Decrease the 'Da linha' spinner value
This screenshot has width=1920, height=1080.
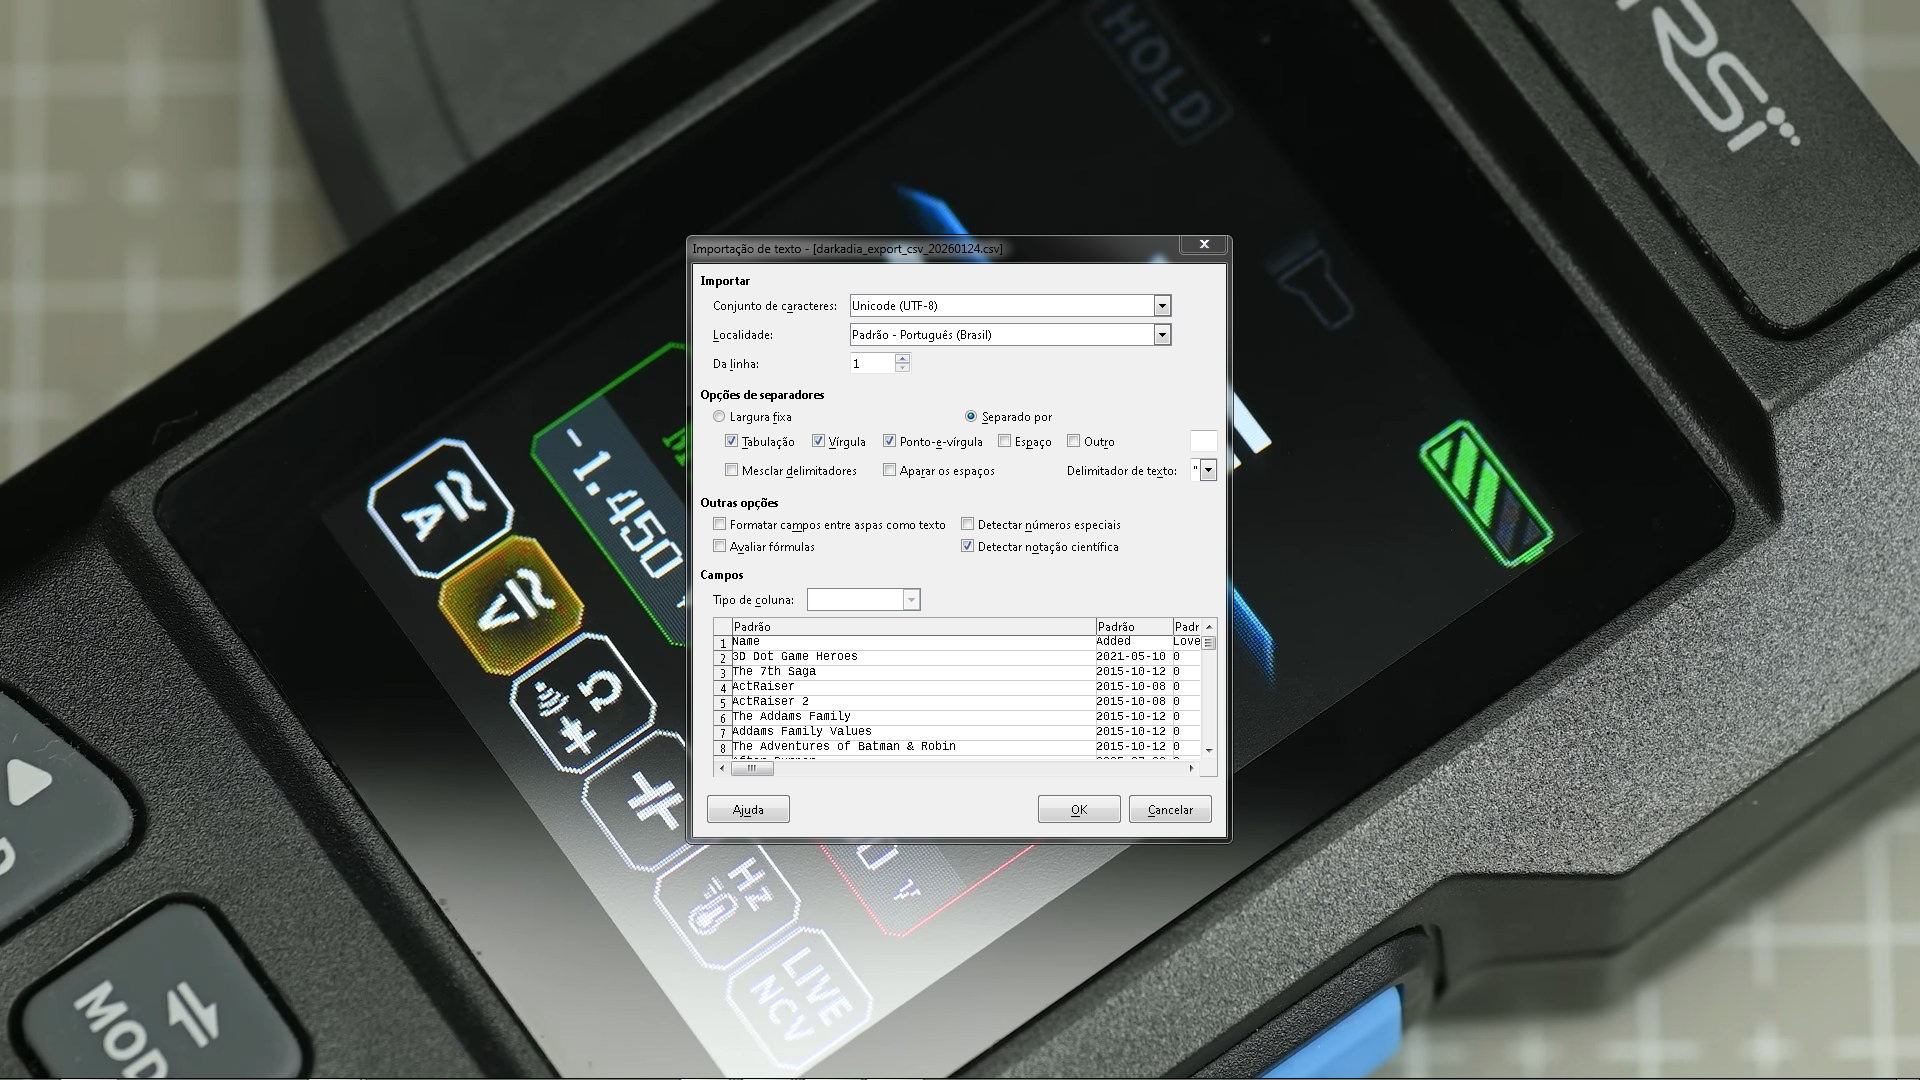pos(902,369)
